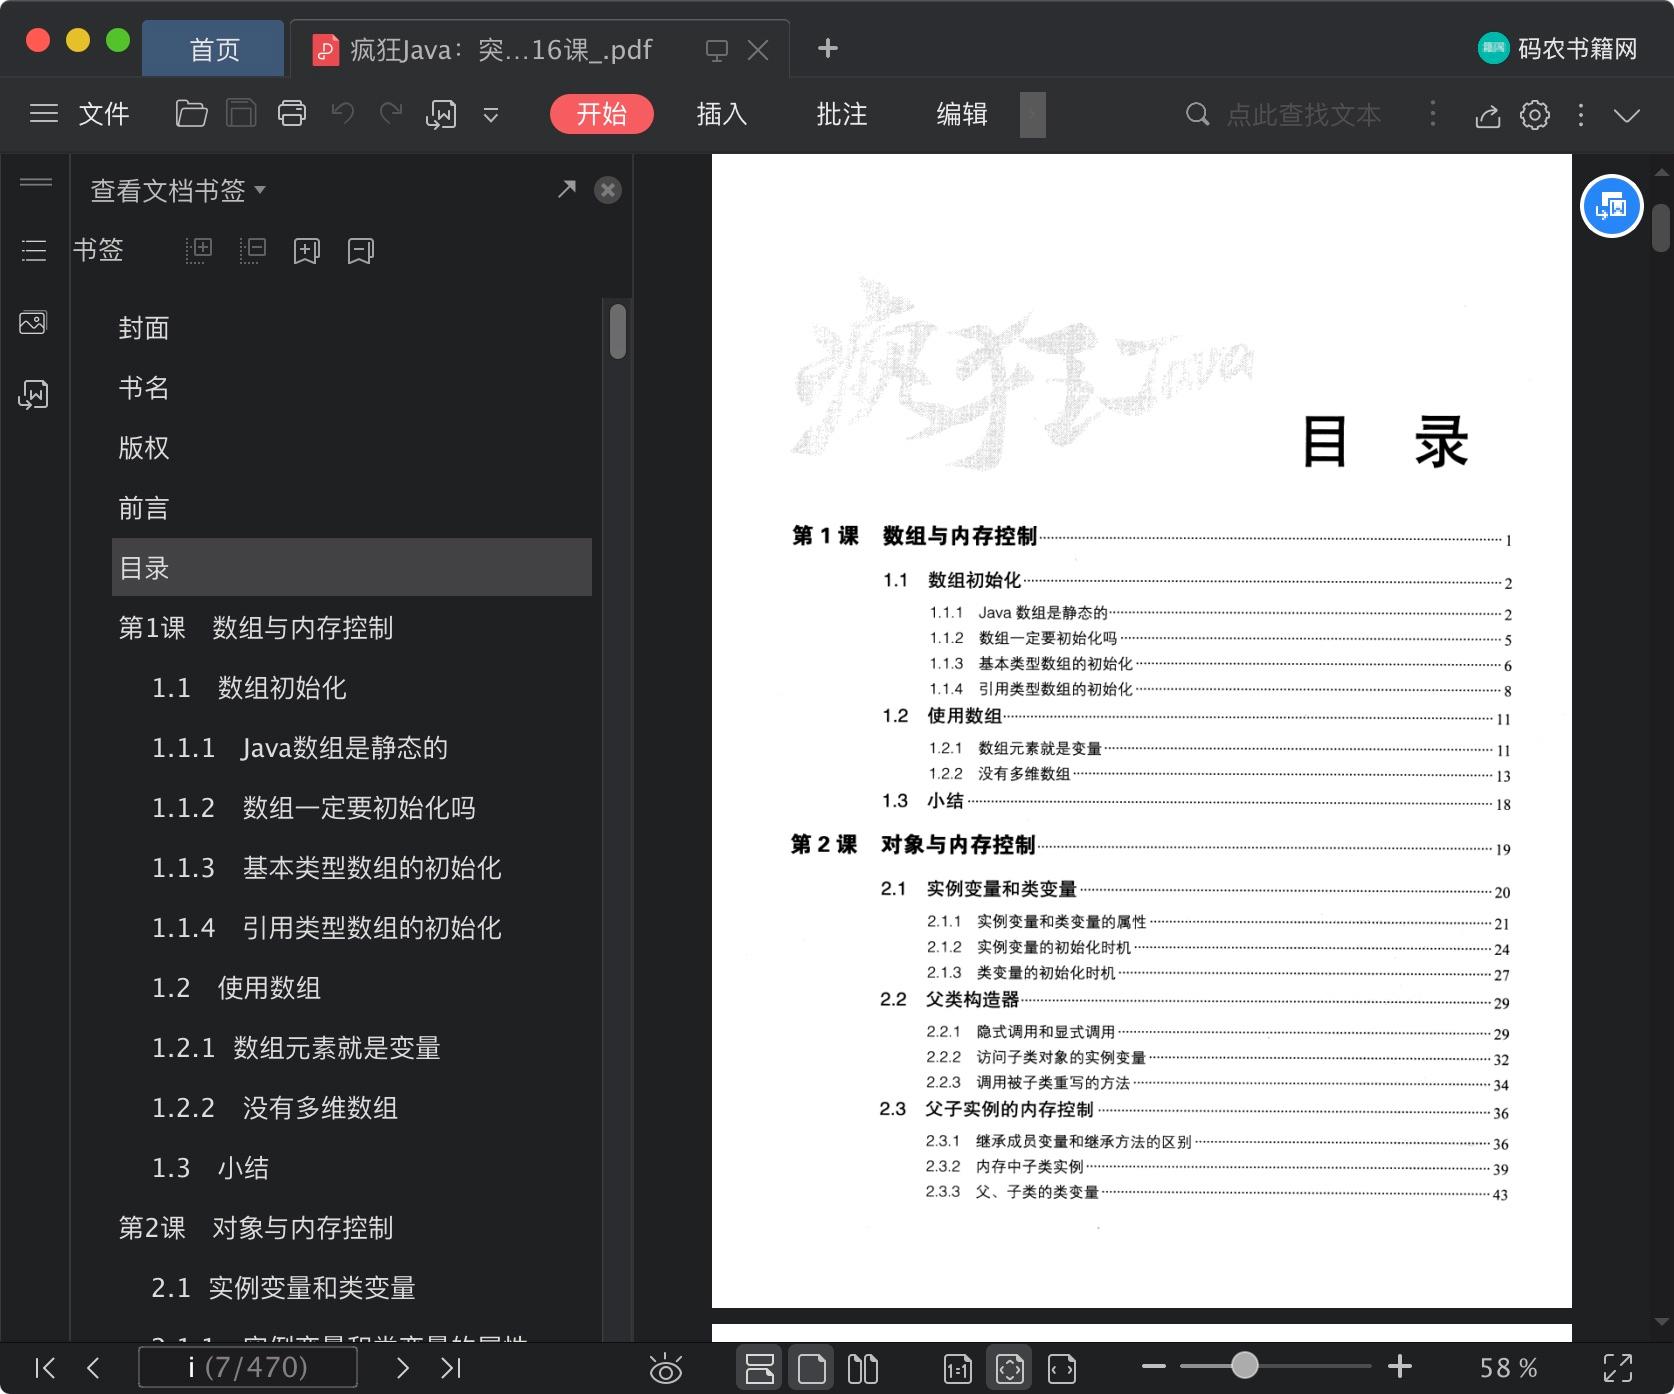Show more ribbon tabs arrow

click(x=1033, y=114)
